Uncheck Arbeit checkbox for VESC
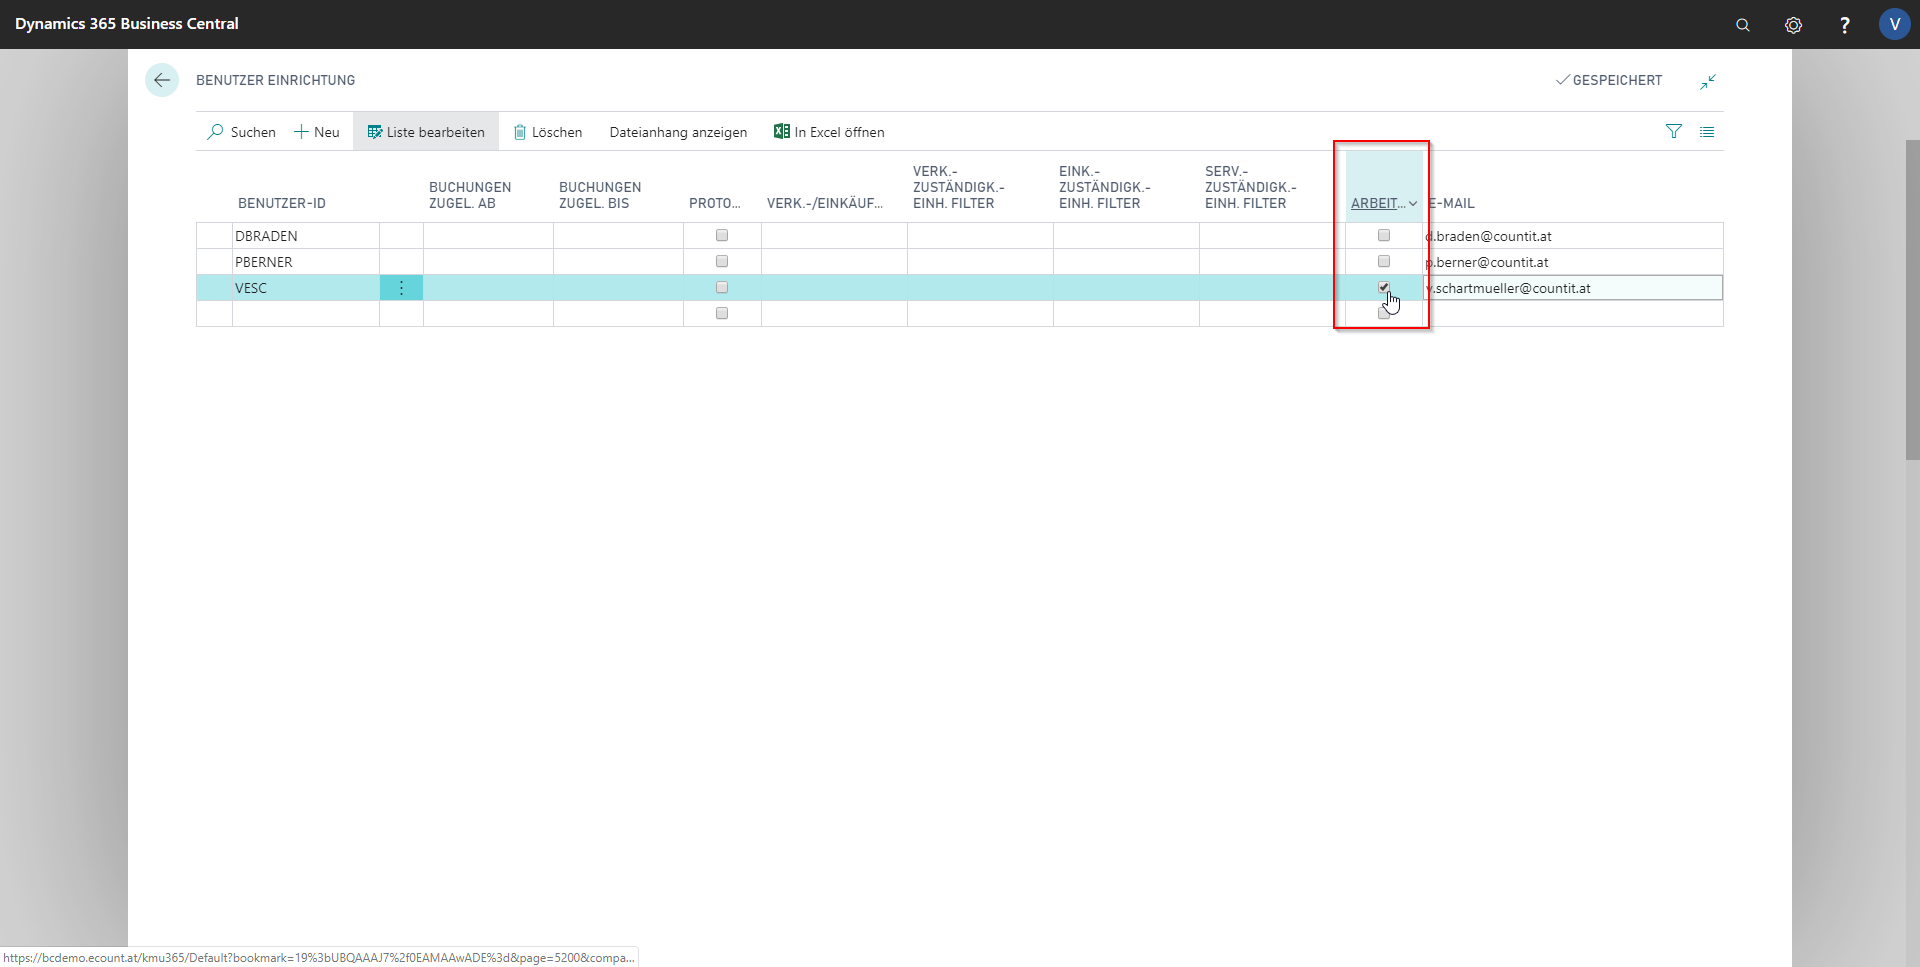The height and width of the screenshot is (967, 1920). (1384, 288)
